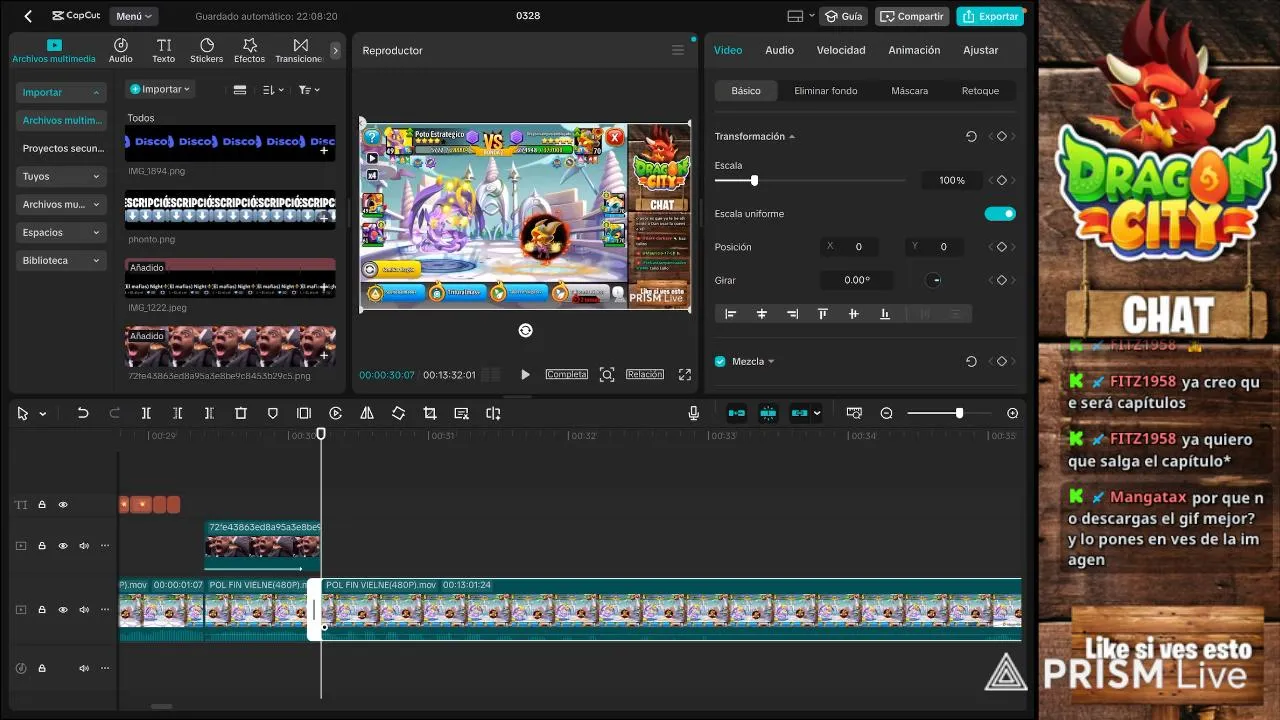
Task: Uncheck the Mezcla checkbox
Action: tap(720, 361)
